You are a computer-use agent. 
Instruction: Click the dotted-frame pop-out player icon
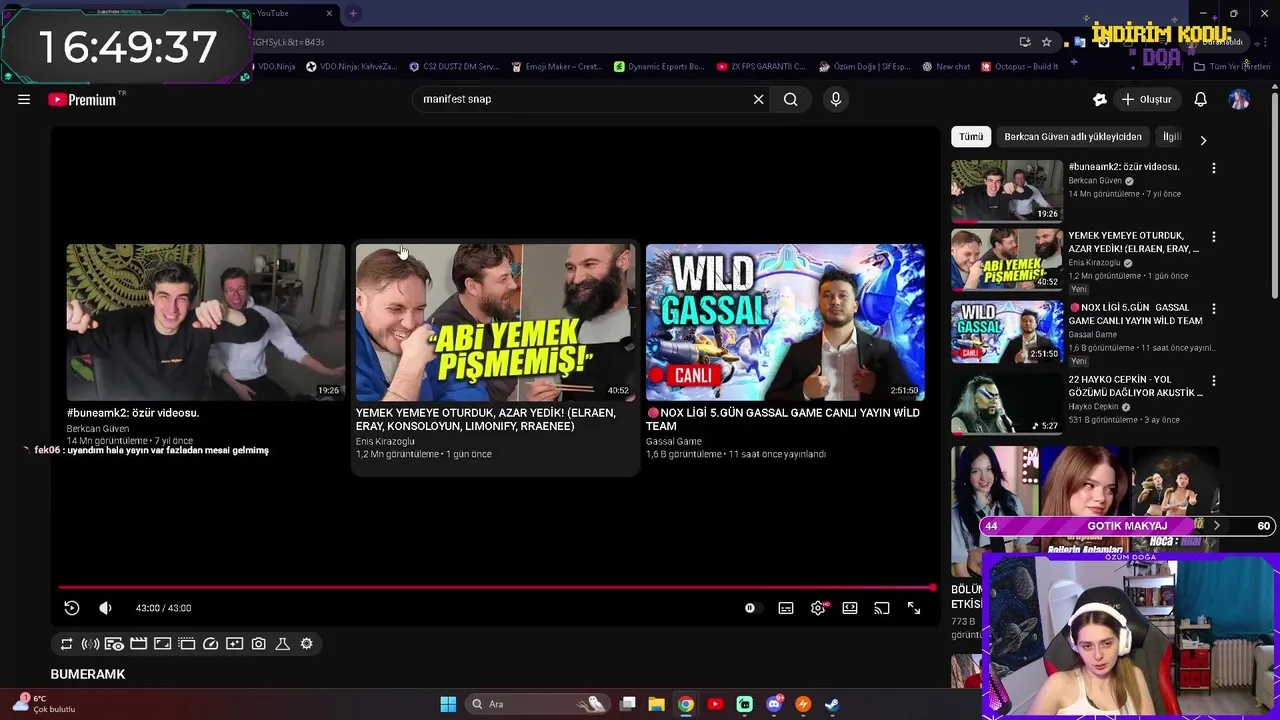click(x=186, y=644)
